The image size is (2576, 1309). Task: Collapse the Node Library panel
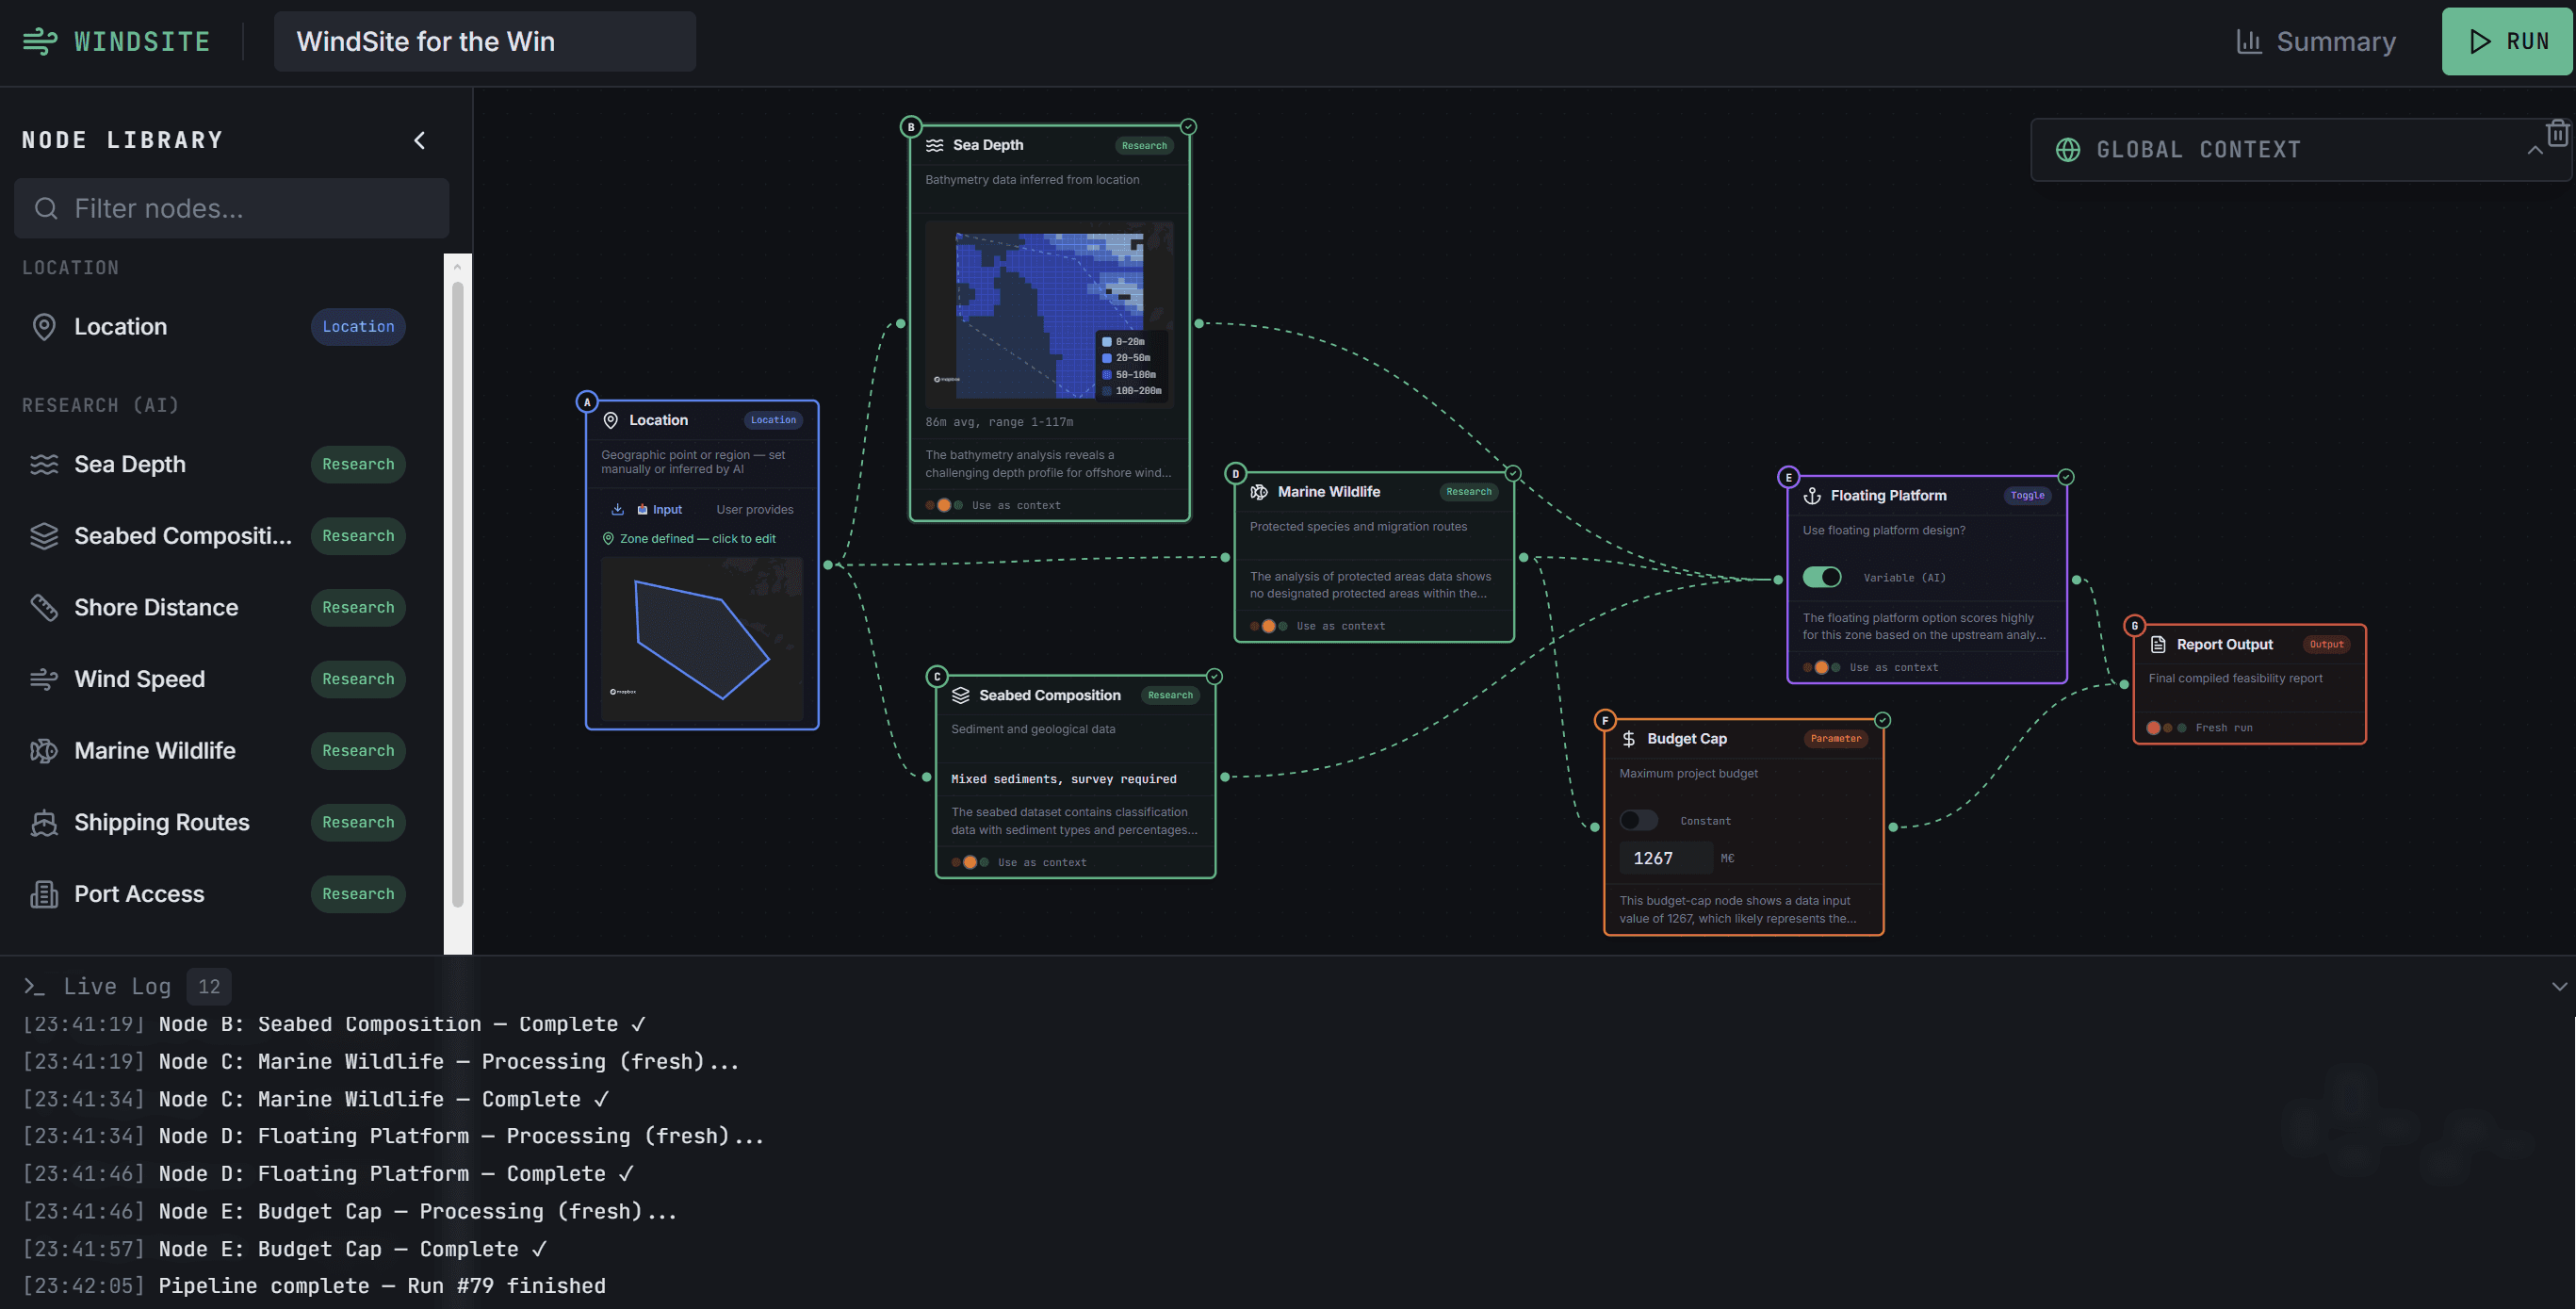click(x=420, y=140)
